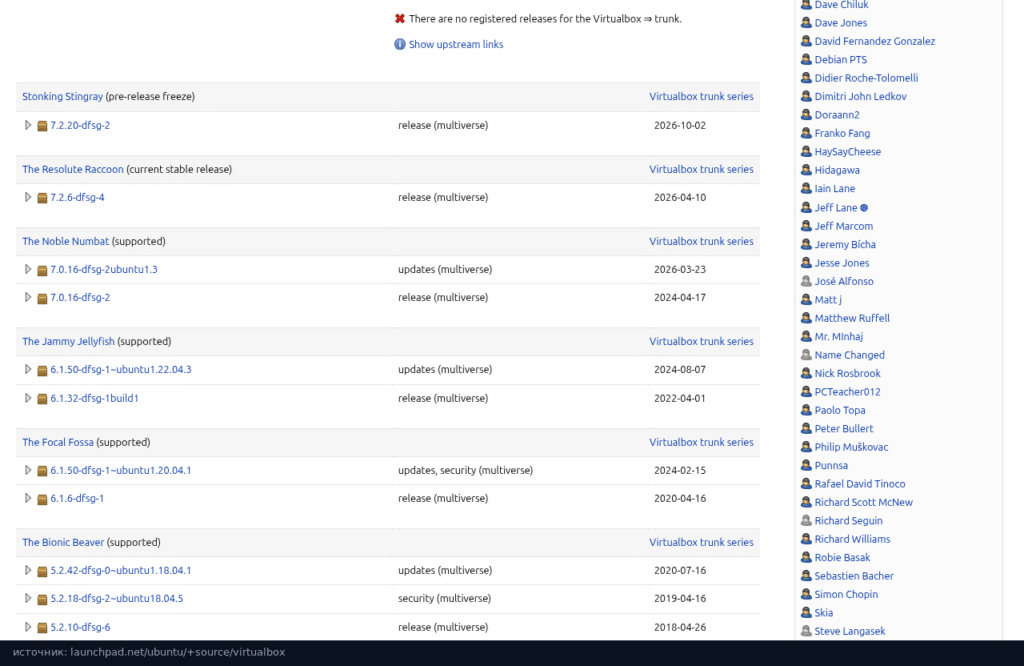The height and width of the screenshot is (666, 1024).
Task: Open The Focal Fossa series link
Action: [x=58, y=442]
